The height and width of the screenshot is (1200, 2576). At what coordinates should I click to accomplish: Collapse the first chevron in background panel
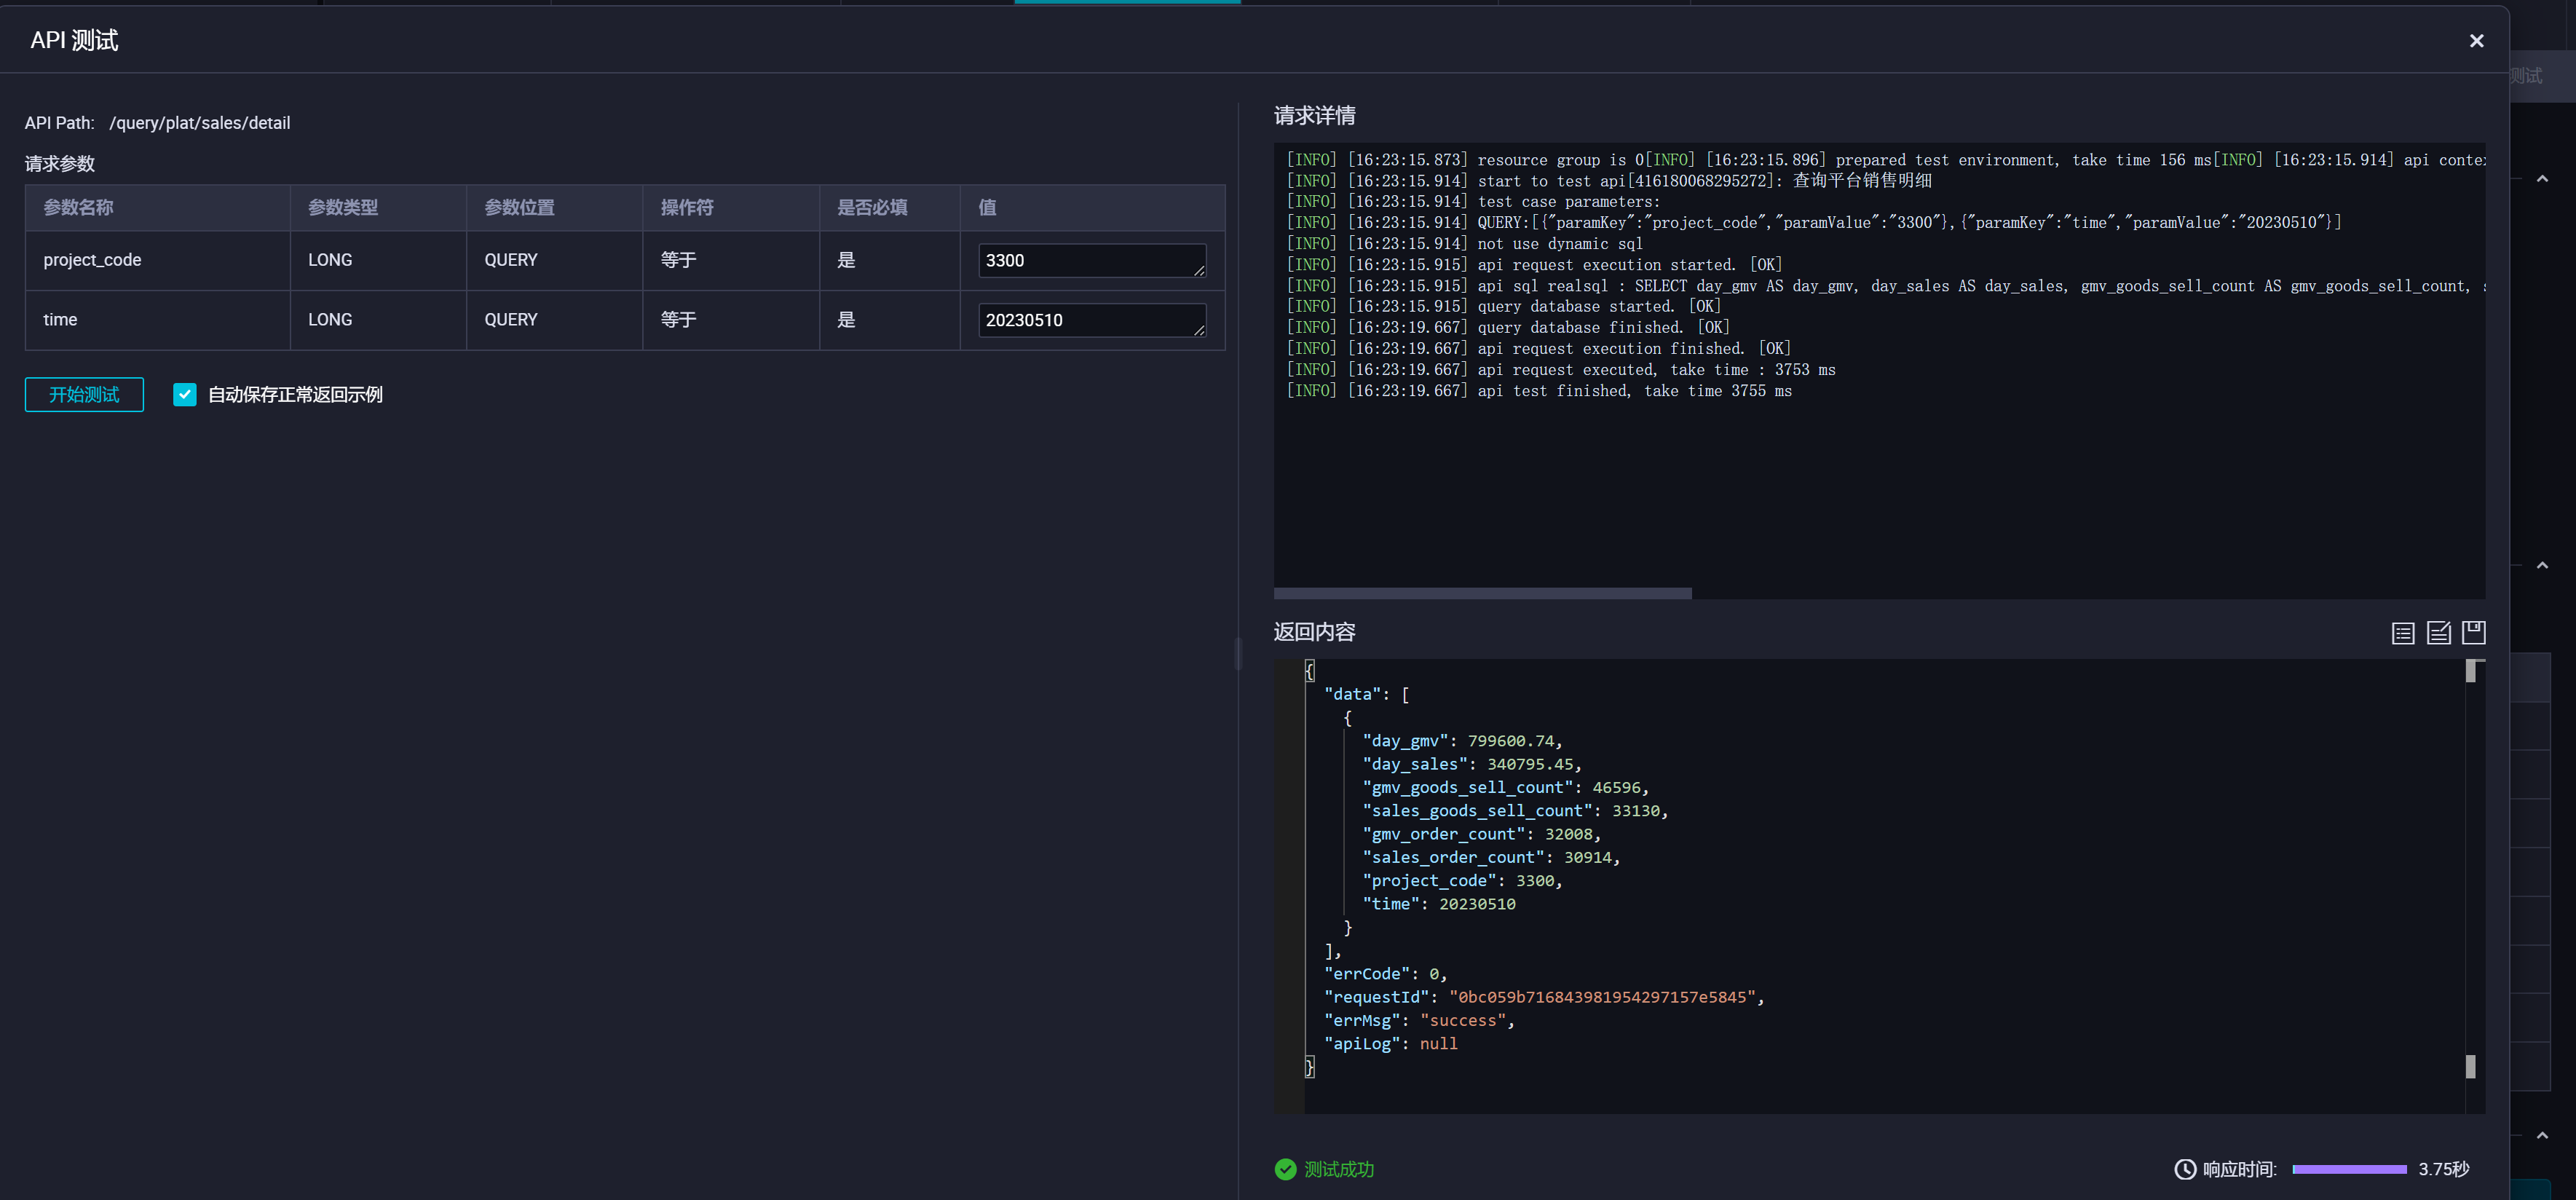(2542, 179)
